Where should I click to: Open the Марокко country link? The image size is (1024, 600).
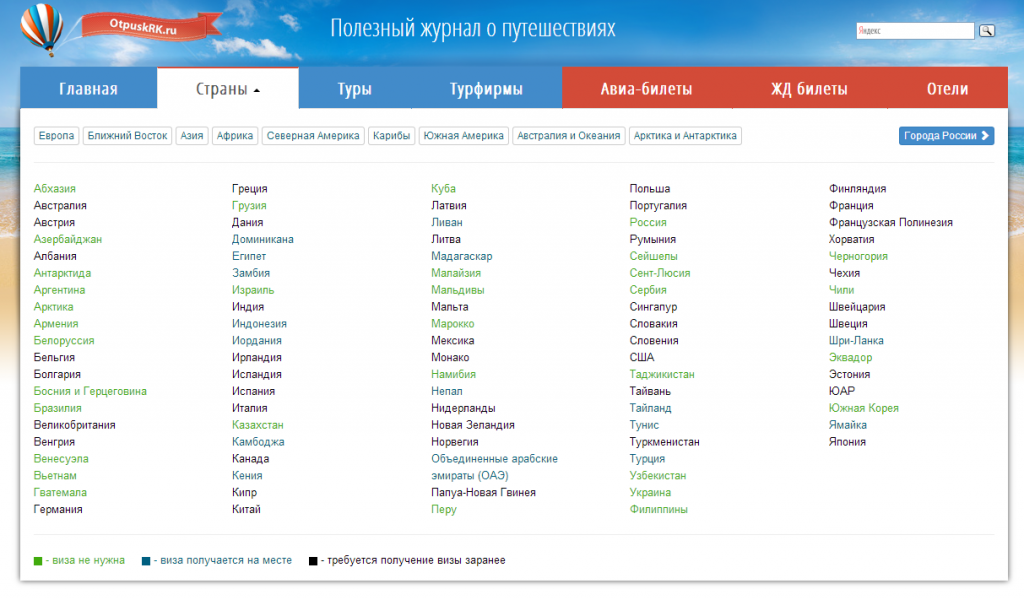(453, 324)
